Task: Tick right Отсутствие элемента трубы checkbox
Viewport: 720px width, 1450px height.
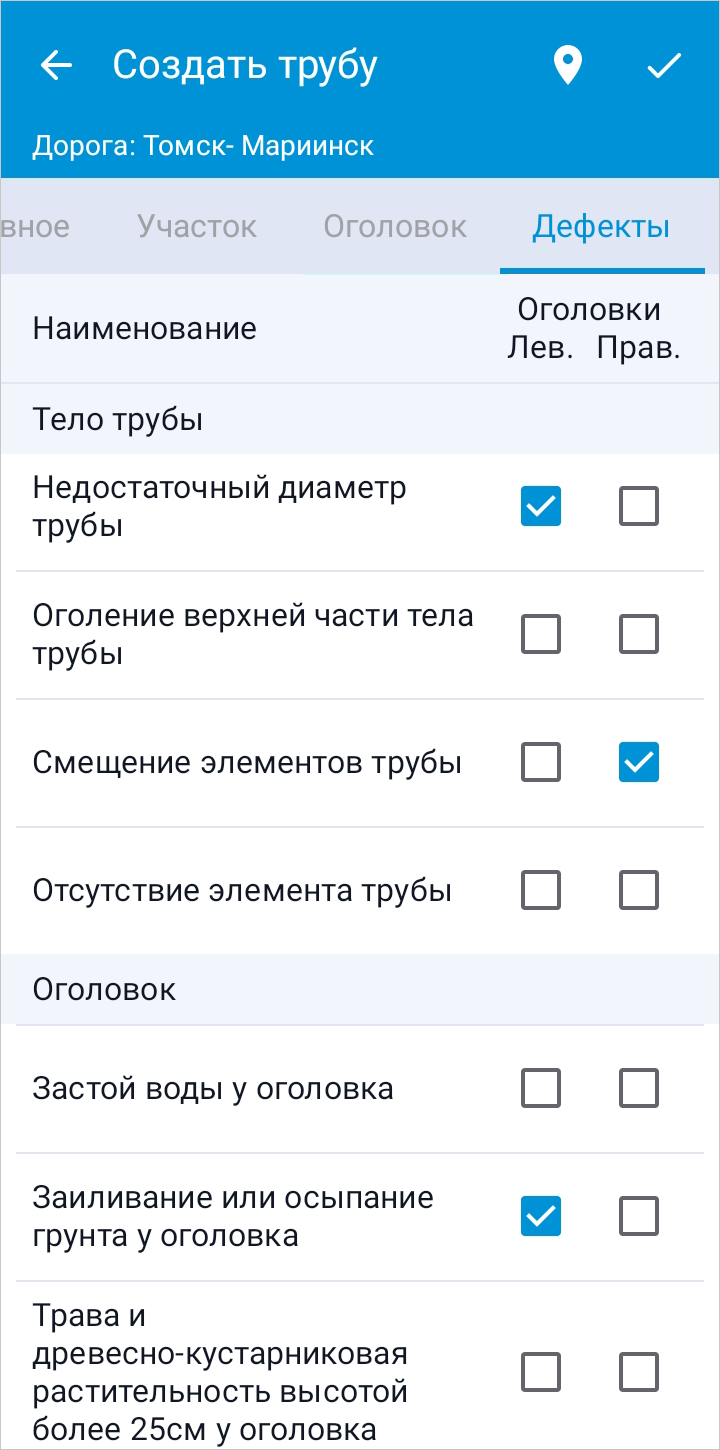Action: [639, 890]
